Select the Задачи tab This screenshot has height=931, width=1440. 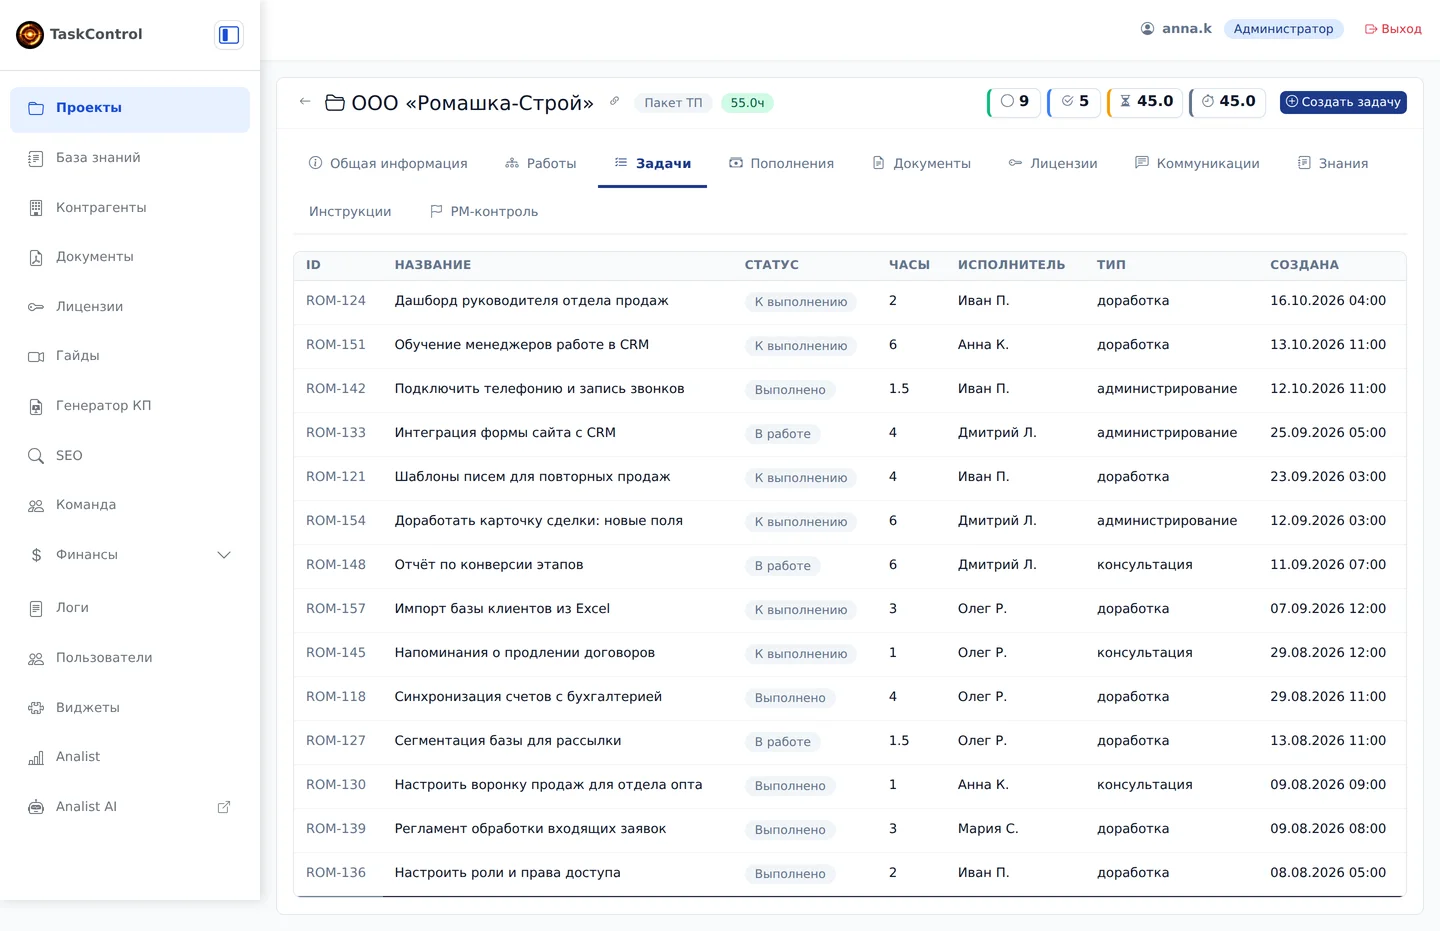(652, 164)
